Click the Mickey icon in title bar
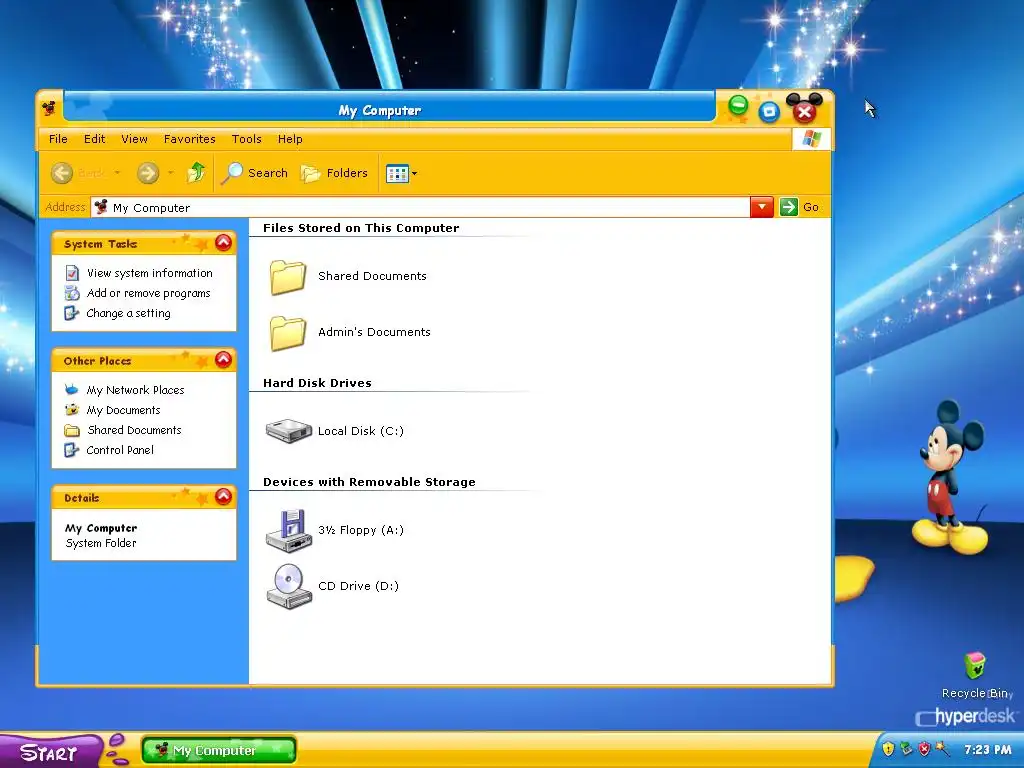Image resolution: width=1024 pixels, height=768 pixels. coord(49,108)
